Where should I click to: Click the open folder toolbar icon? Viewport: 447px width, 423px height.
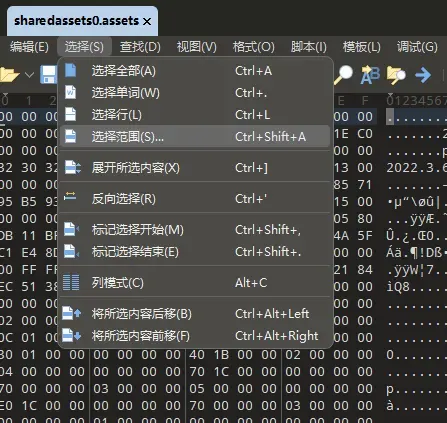pos(9,75)
